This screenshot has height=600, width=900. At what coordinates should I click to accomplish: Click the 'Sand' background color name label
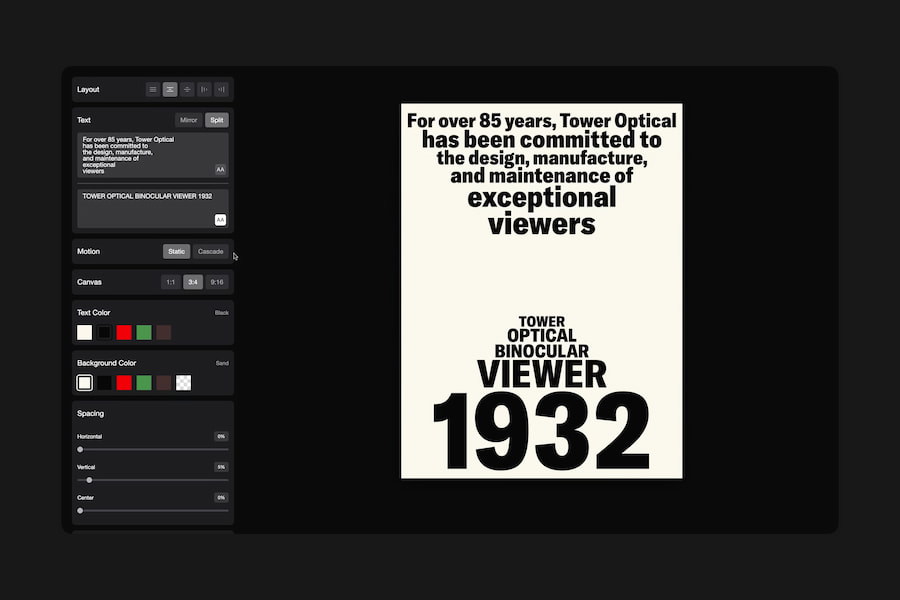pyautogui.click(x=222, y=363)
